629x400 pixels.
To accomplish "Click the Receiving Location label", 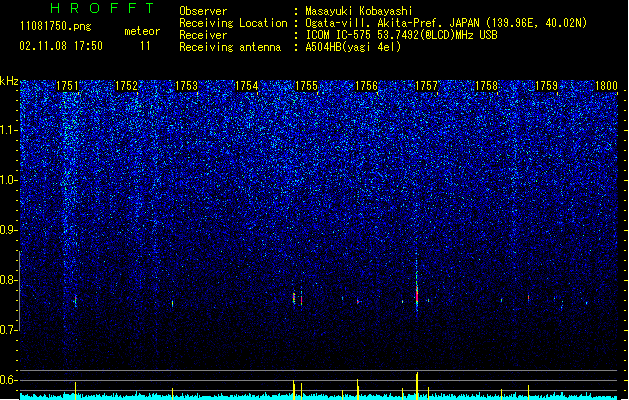I will (233, 24).
